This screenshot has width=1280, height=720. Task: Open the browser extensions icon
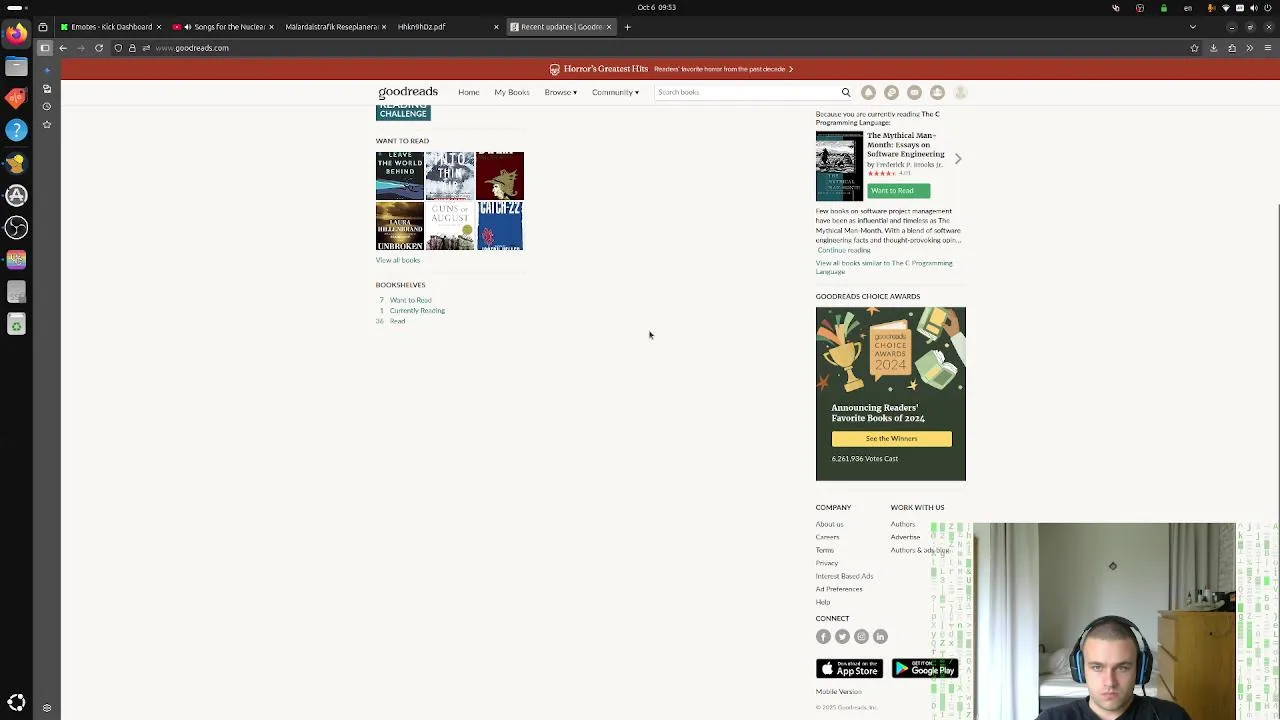tap(1232, 48)
